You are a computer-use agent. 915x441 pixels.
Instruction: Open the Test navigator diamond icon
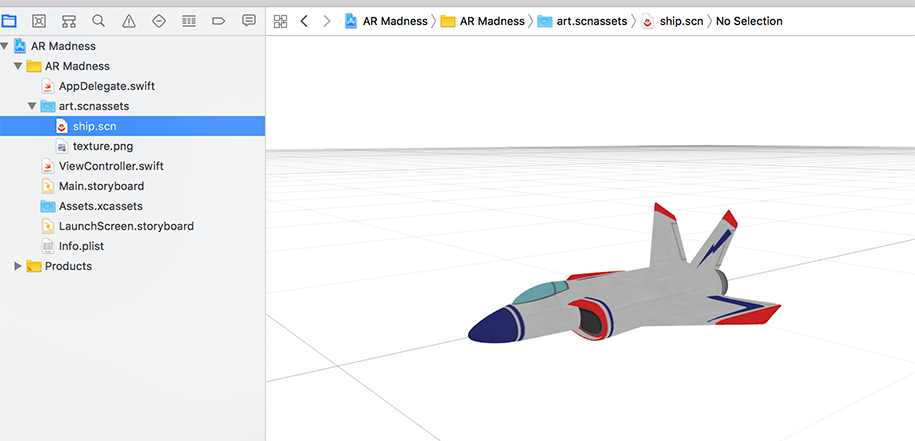click(159, 22)
